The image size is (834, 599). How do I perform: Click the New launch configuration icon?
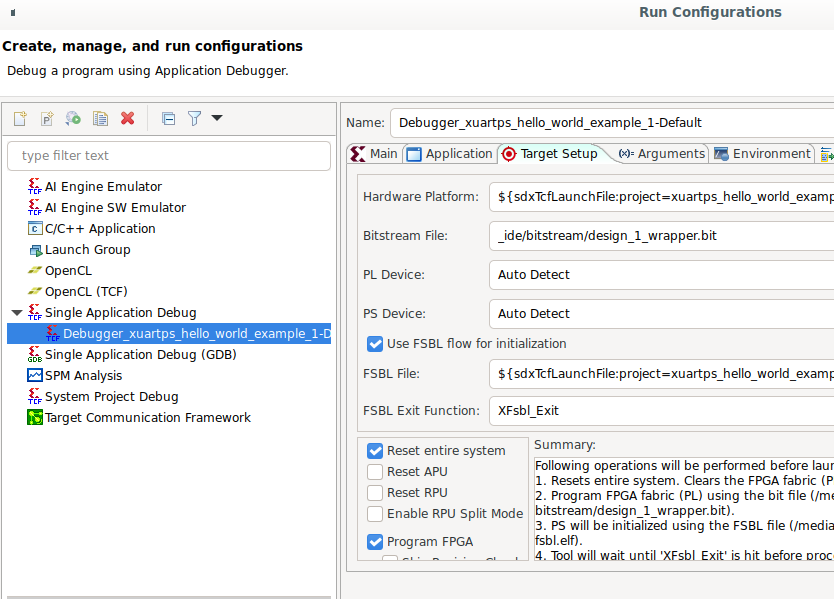tap(20, 118)
